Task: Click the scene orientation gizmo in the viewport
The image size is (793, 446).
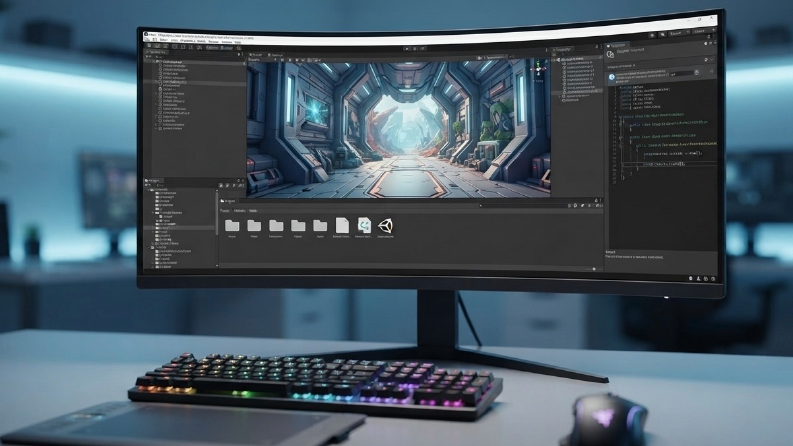Action: pyautogui.click(x=538, y=68)
